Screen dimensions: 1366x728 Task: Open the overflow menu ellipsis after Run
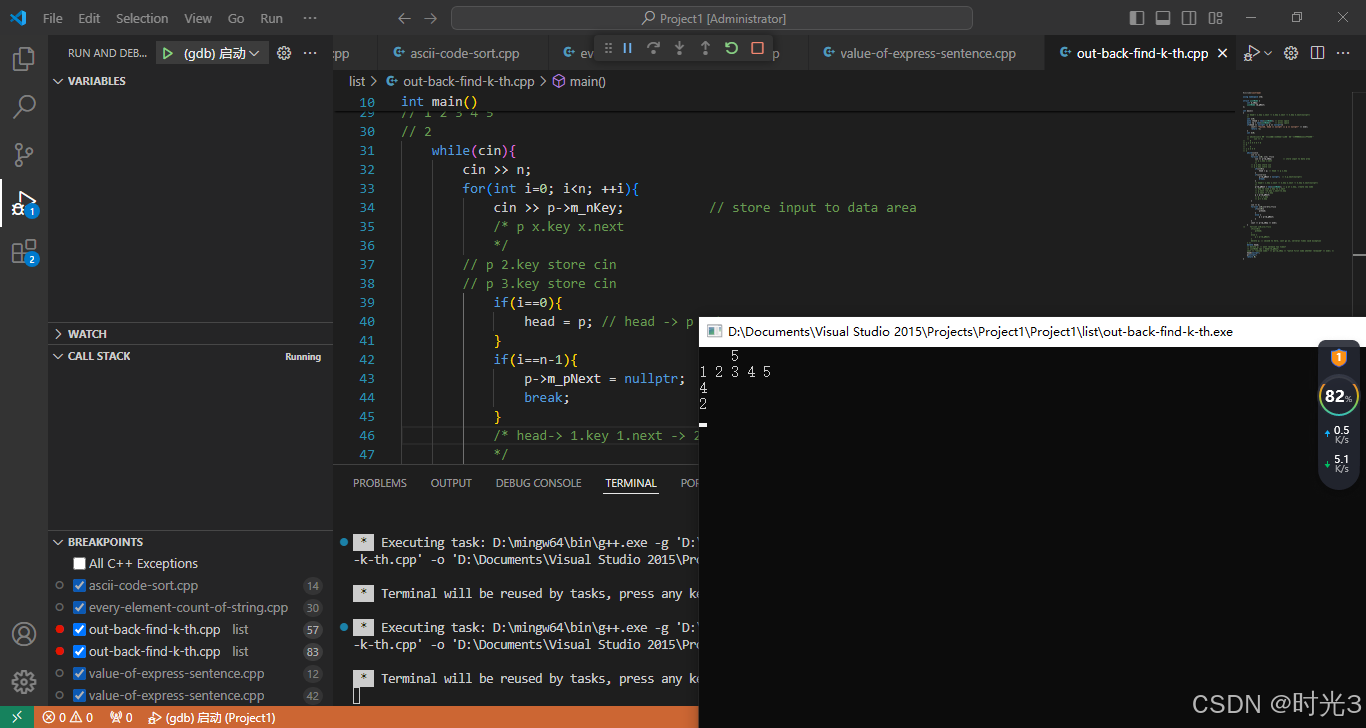(310, 18)
